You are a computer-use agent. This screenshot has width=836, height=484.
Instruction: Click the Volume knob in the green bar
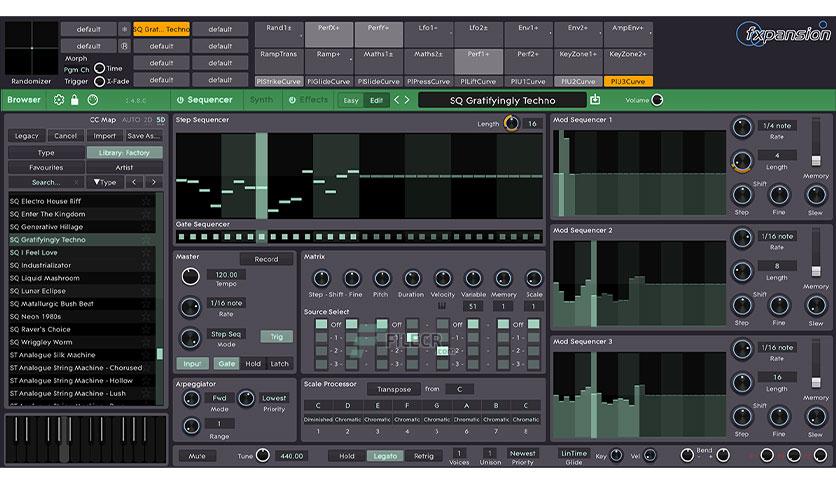click(657, 100)
